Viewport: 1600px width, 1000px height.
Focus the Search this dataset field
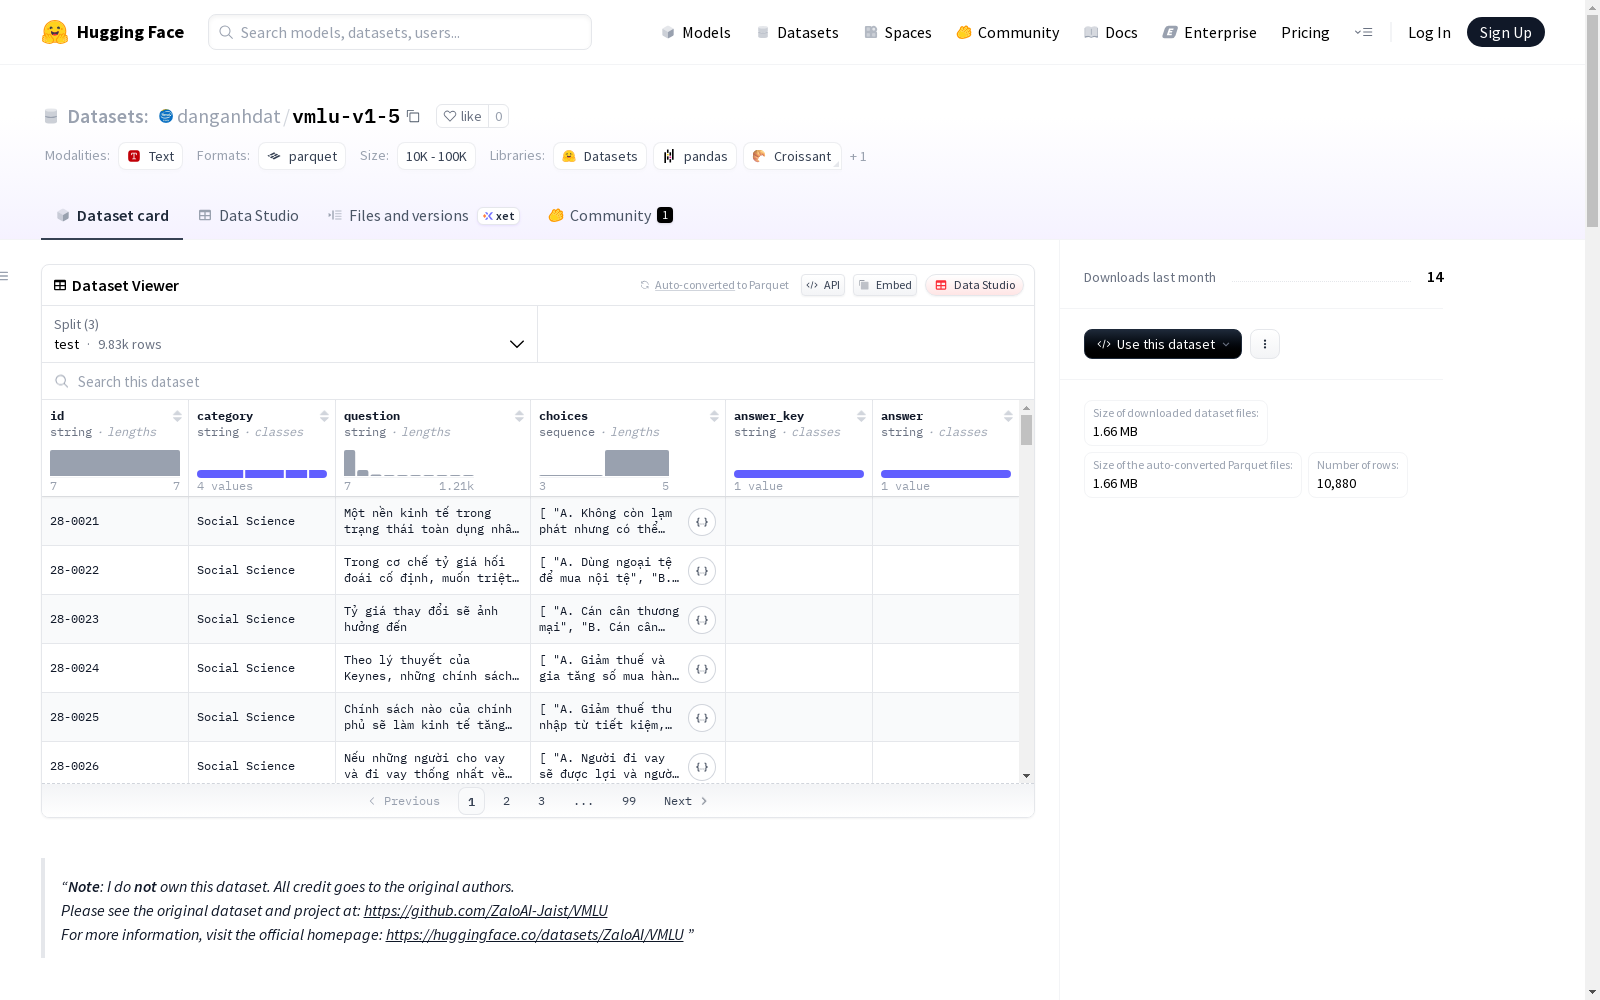(538, 382)
